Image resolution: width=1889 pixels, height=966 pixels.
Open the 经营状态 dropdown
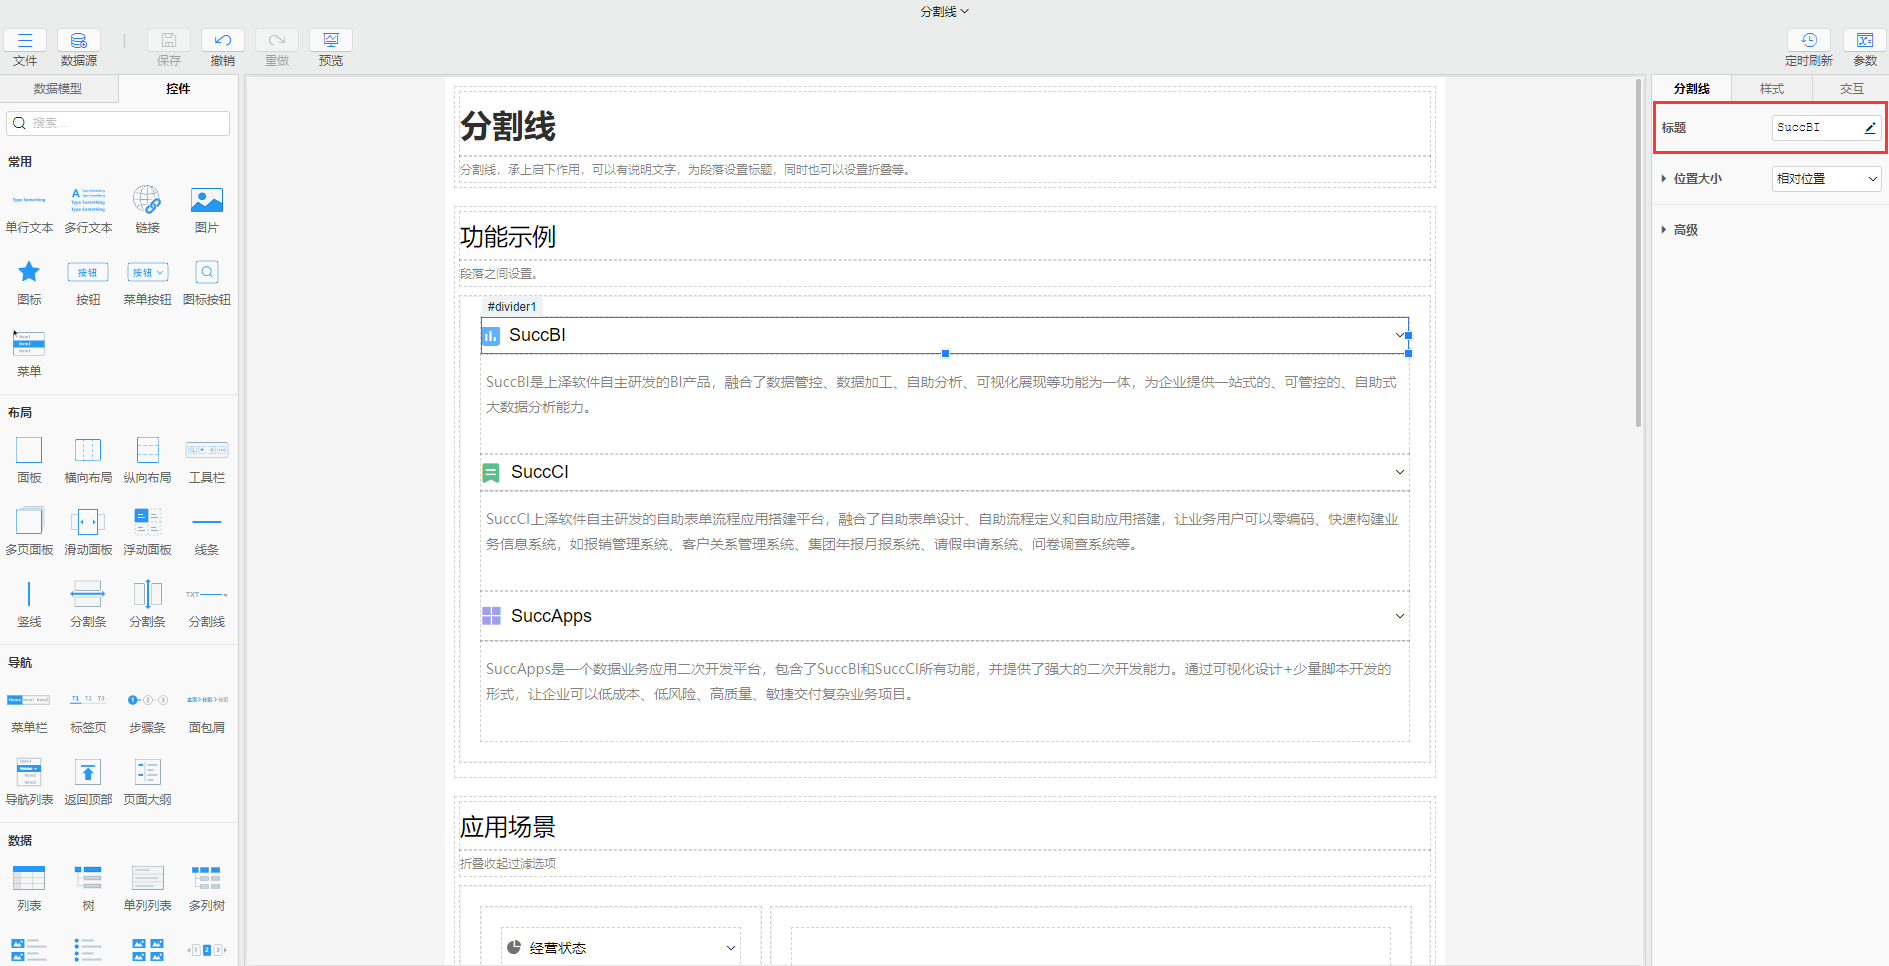pos(730,948)
